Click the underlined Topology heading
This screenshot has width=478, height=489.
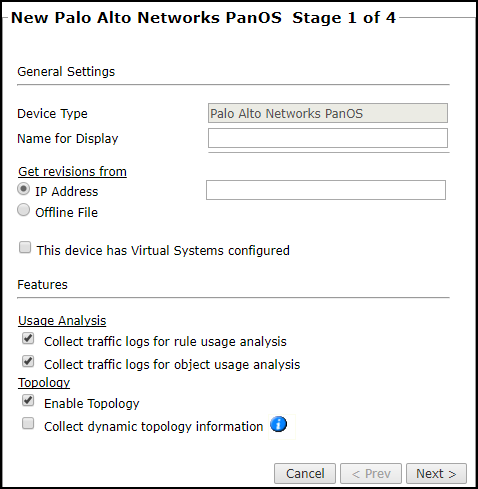[x=44, y=382]
